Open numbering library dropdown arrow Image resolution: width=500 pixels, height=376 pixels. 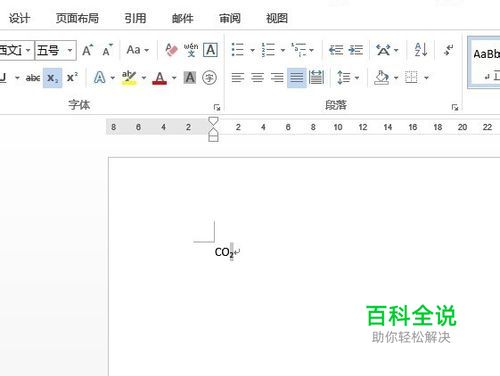(x=283, y=50)
